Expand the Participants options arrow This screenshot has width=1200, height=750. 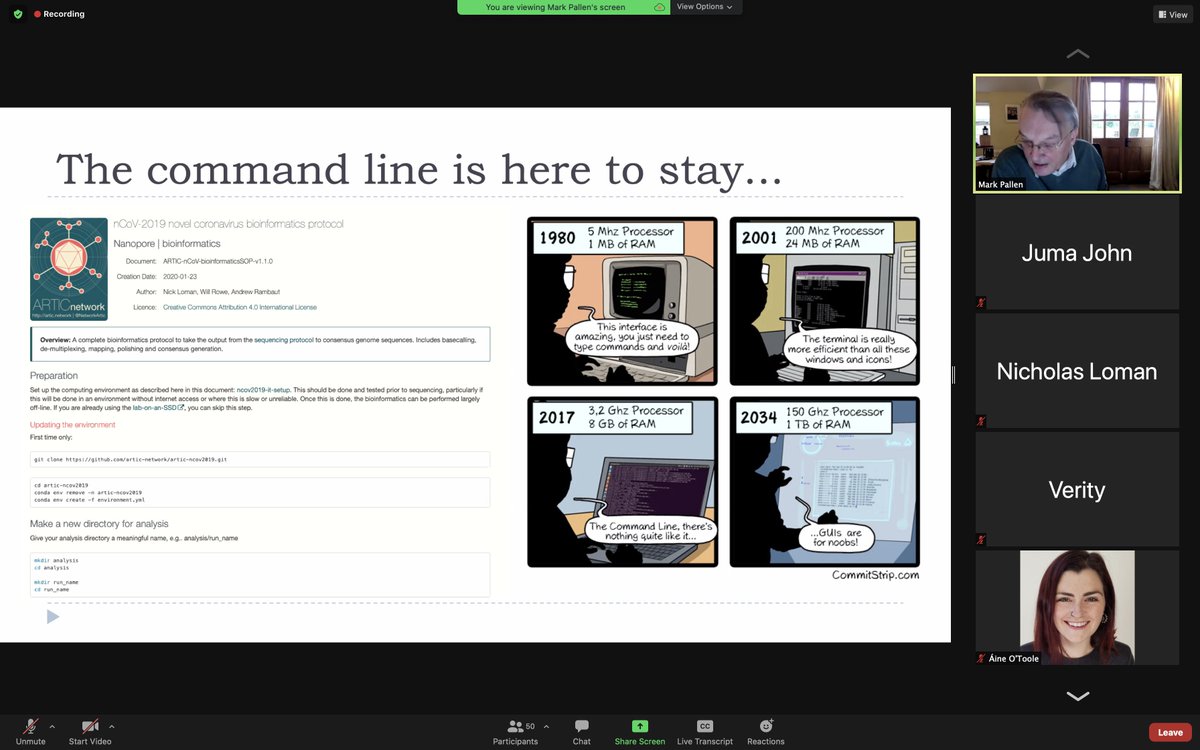pos(546,726)
